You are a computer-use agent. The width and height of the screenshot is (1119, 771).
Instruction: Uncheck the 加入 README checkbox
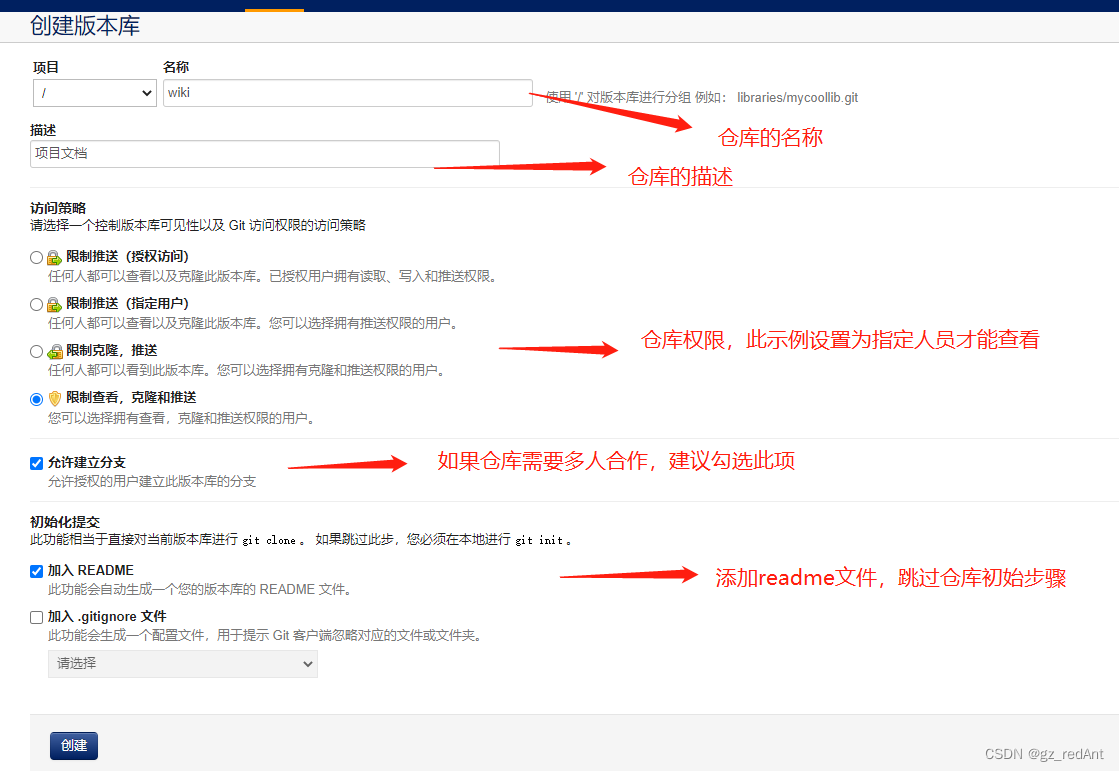(x=35, y=570)
